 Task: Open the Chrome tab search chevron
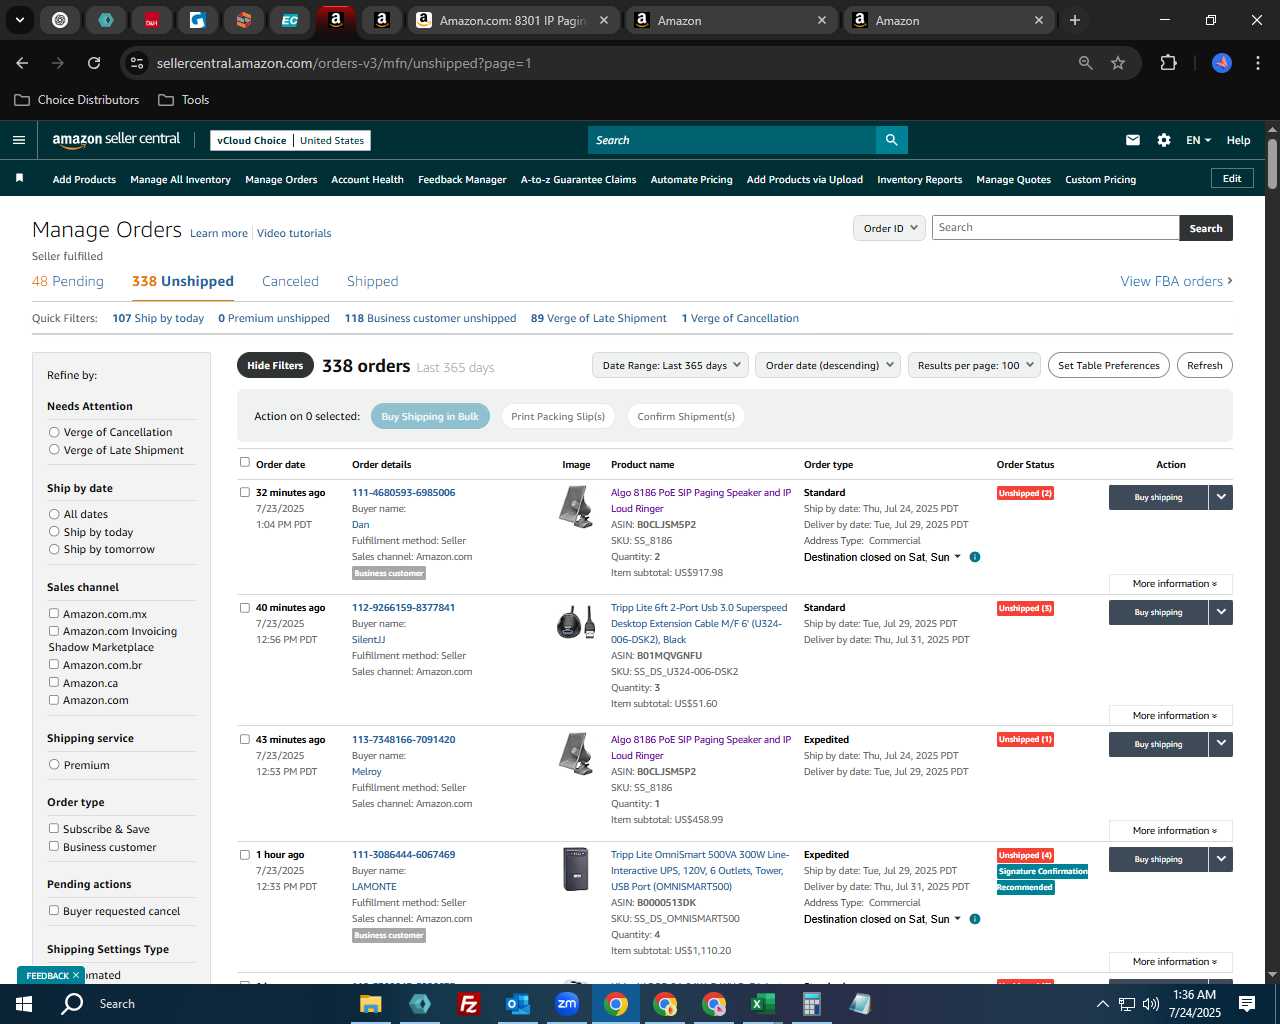point(19,20)
